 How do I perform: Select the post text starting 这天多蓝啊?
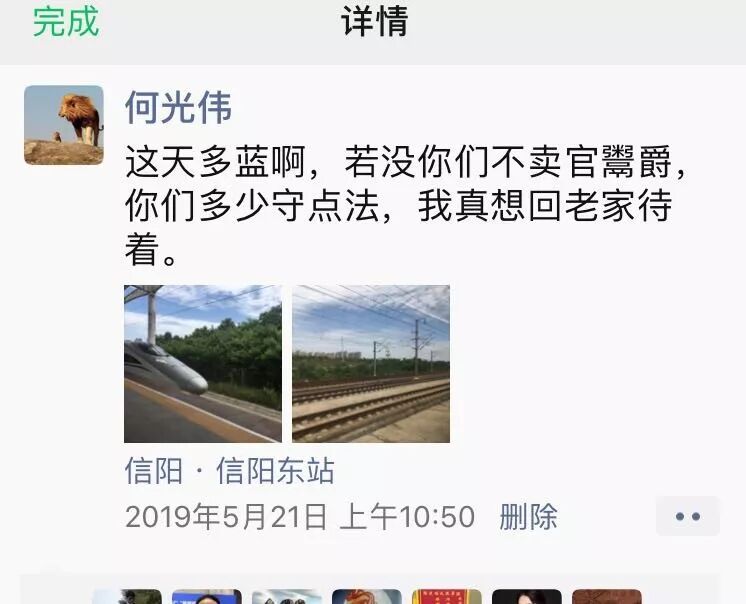[406, 205]
